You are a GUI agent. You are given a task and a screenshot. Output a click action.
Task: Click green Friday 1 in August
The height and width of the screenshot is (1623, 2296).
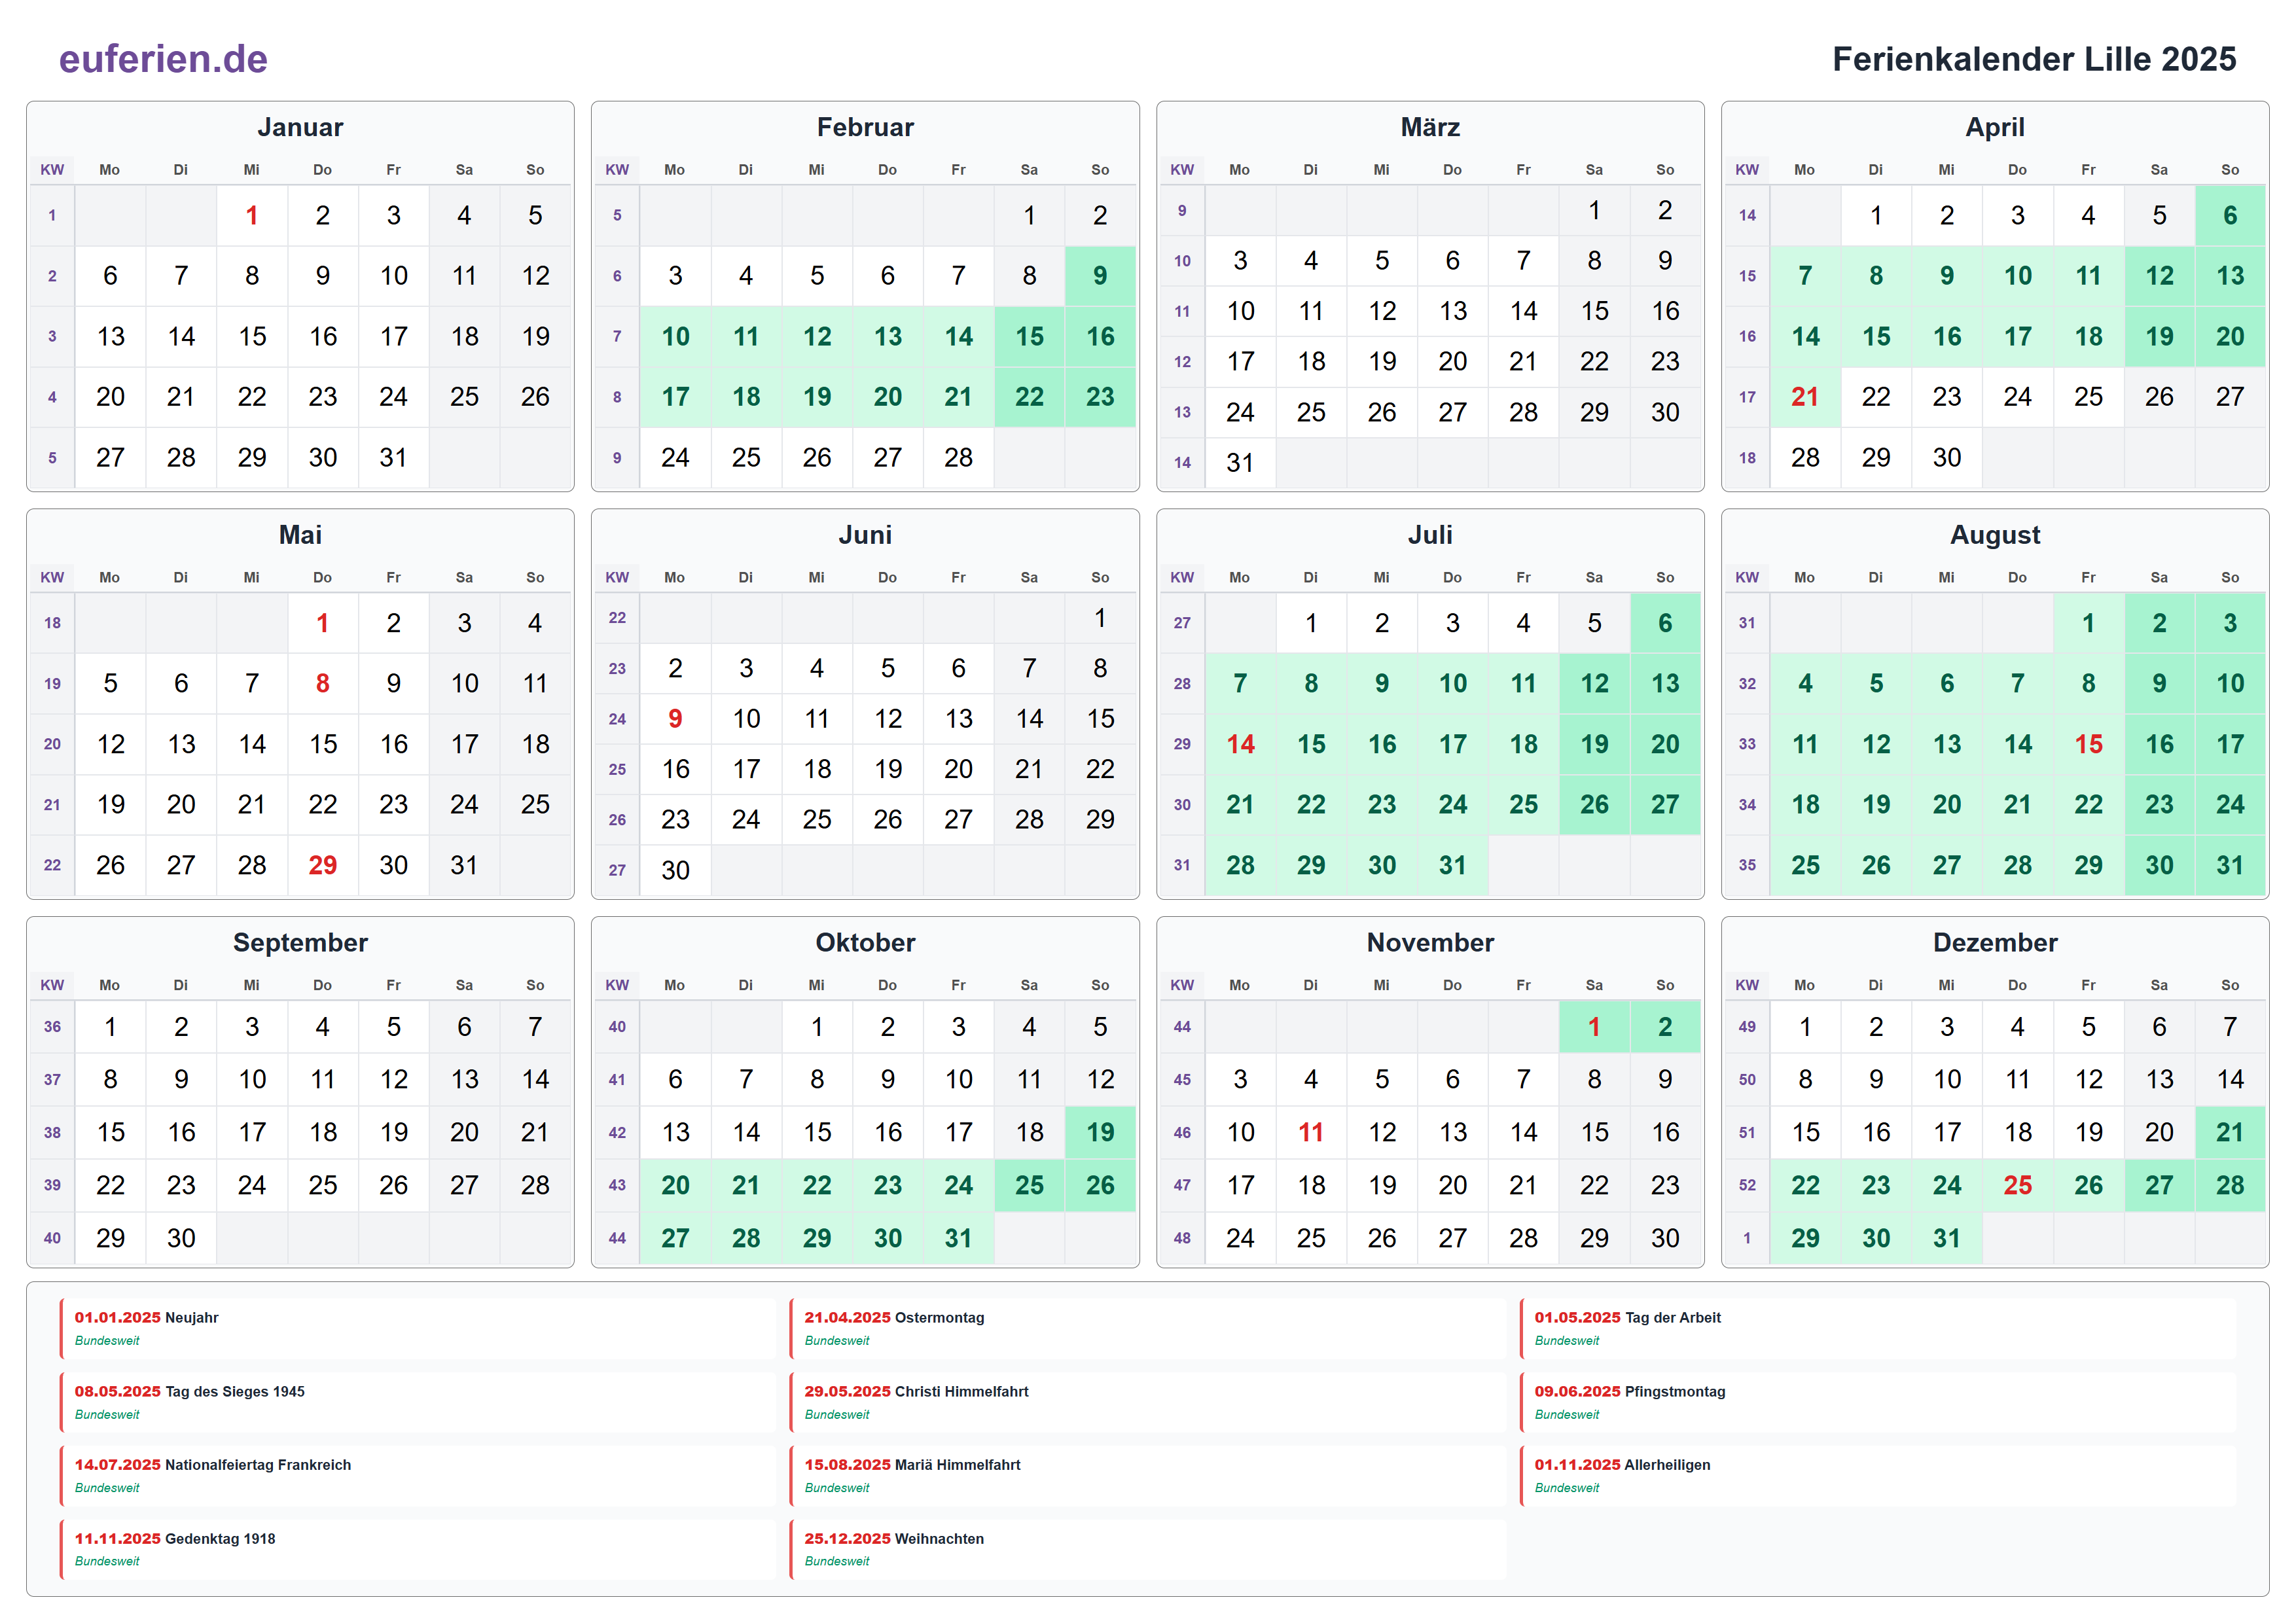point(2088,623)
